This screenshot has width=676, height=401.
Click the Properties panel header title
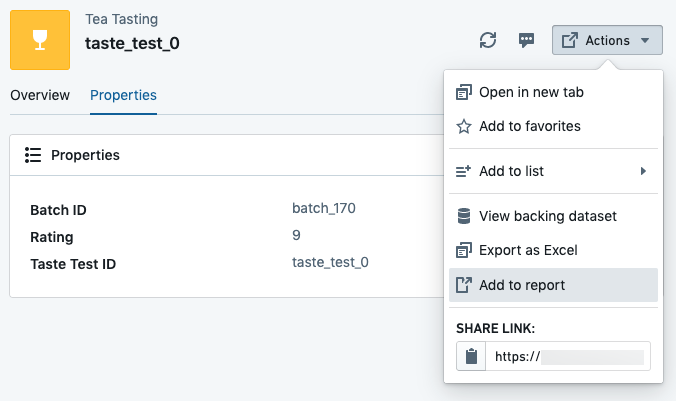[x=85, y=155]
